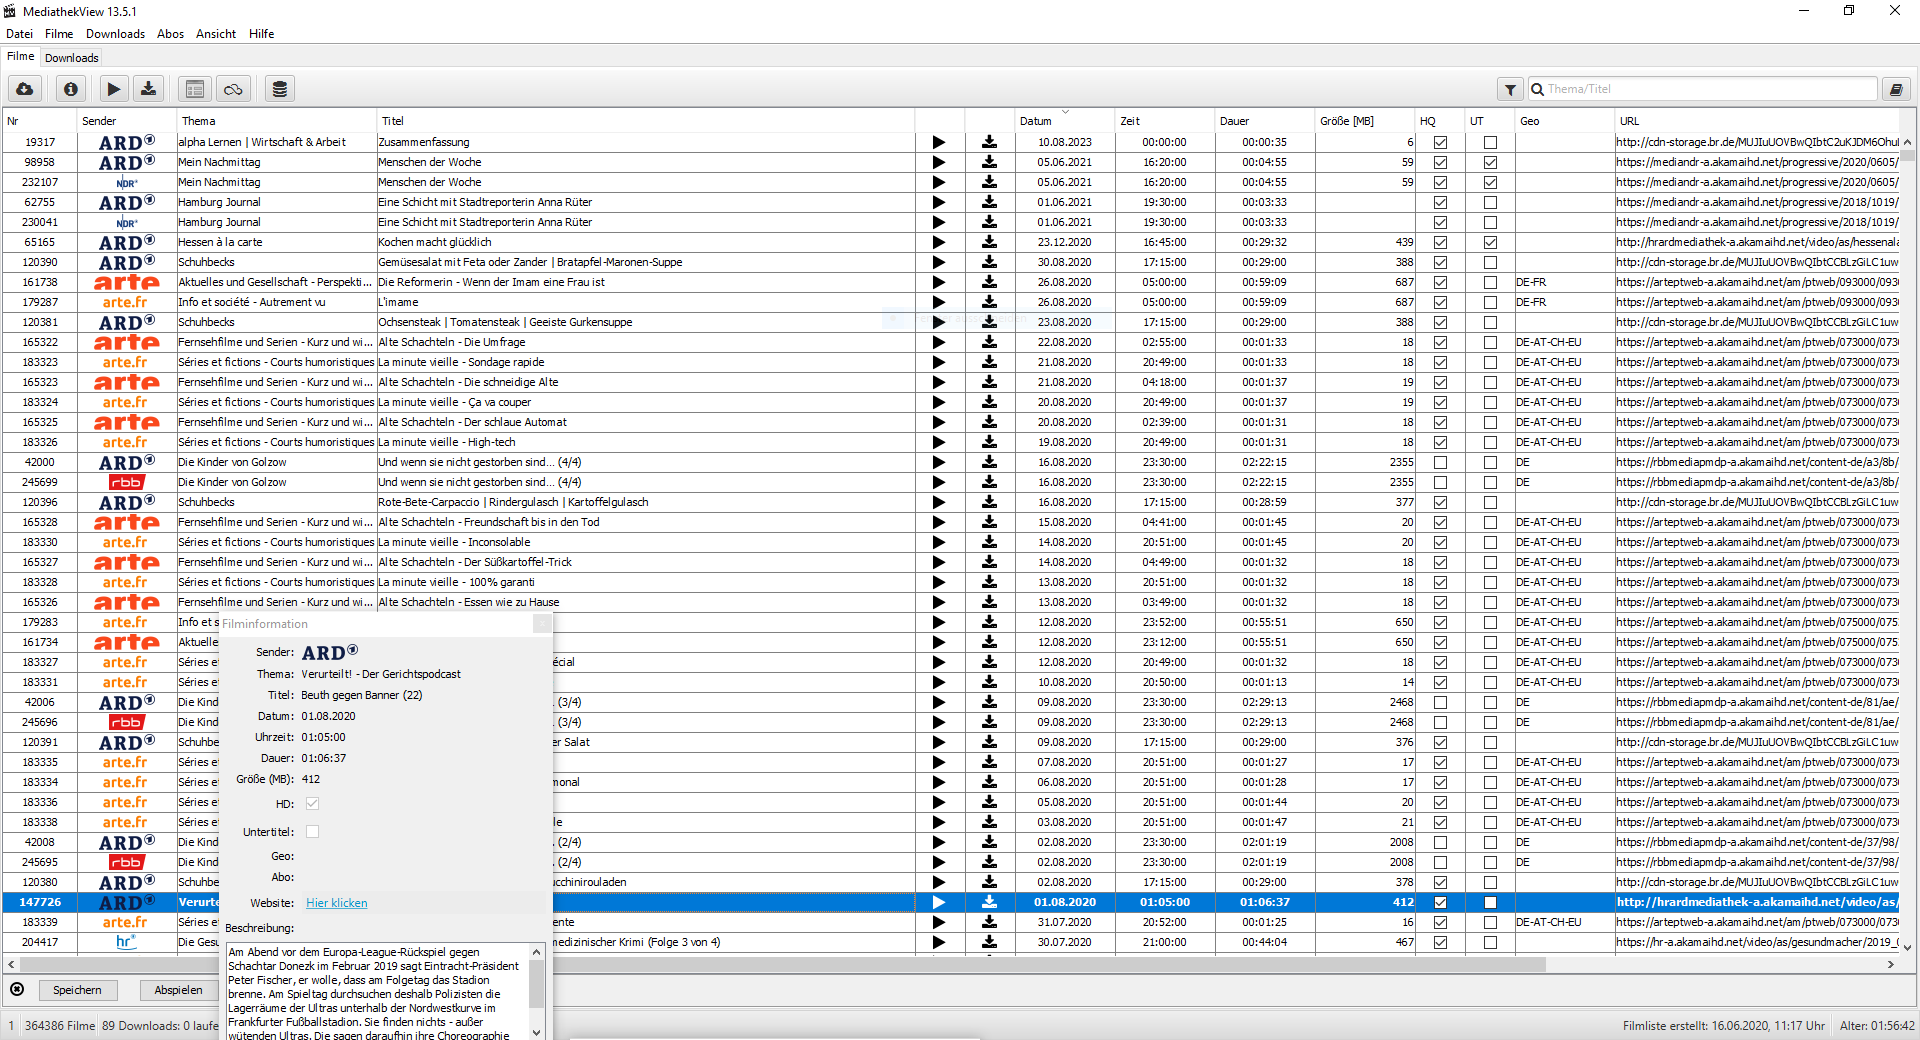Click the Speichern button
The width and height of the screenshot is (1920, 1040).
point(77,990)
